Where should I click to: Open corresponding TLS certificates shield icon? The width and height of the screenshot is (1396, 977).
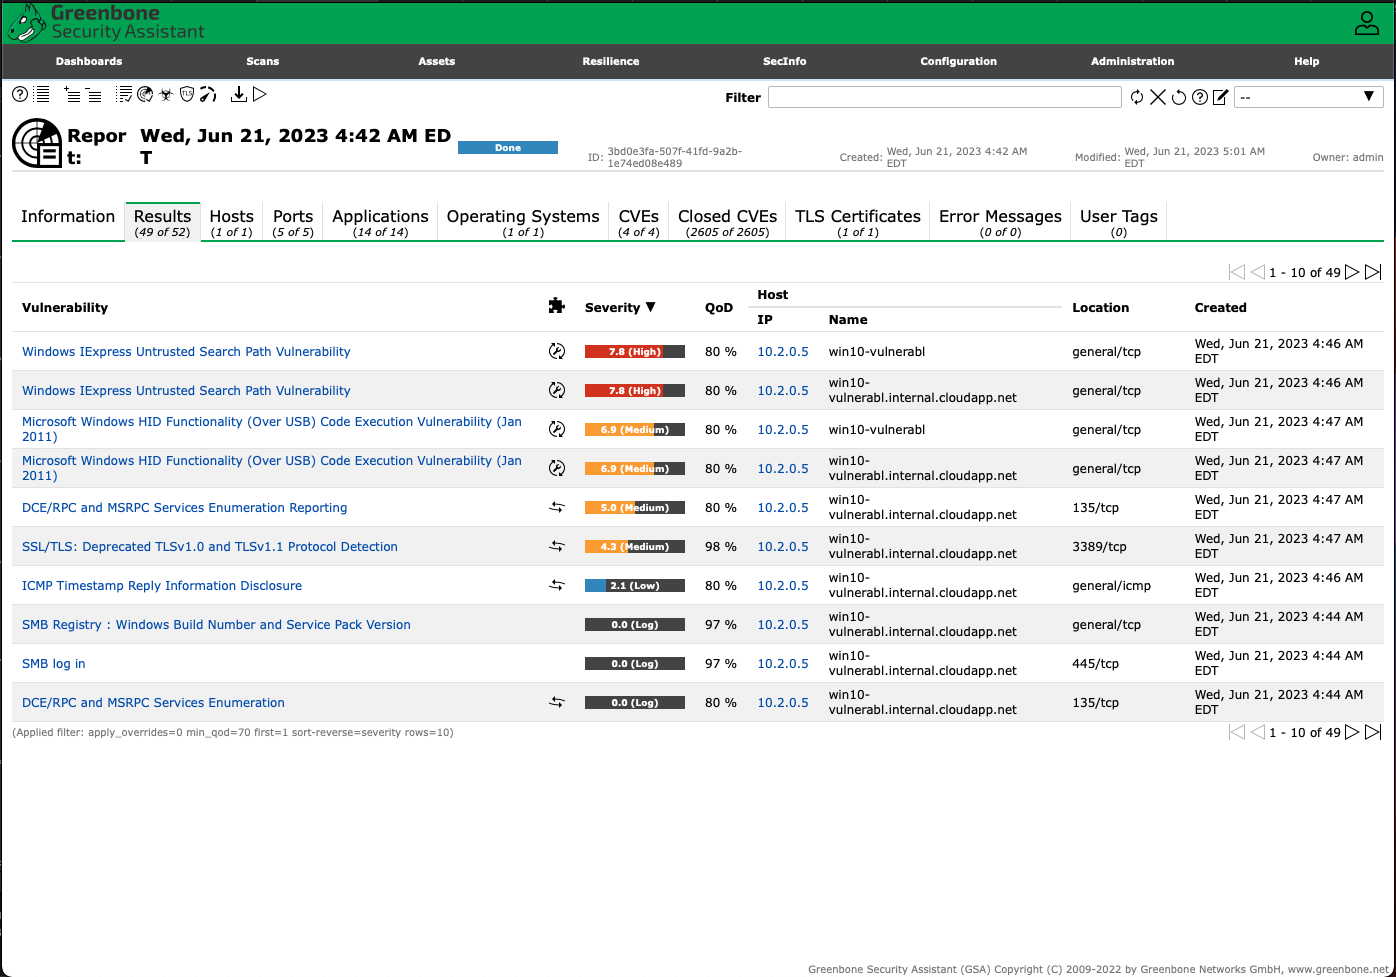pyautogui.click(x=187, y=95)
